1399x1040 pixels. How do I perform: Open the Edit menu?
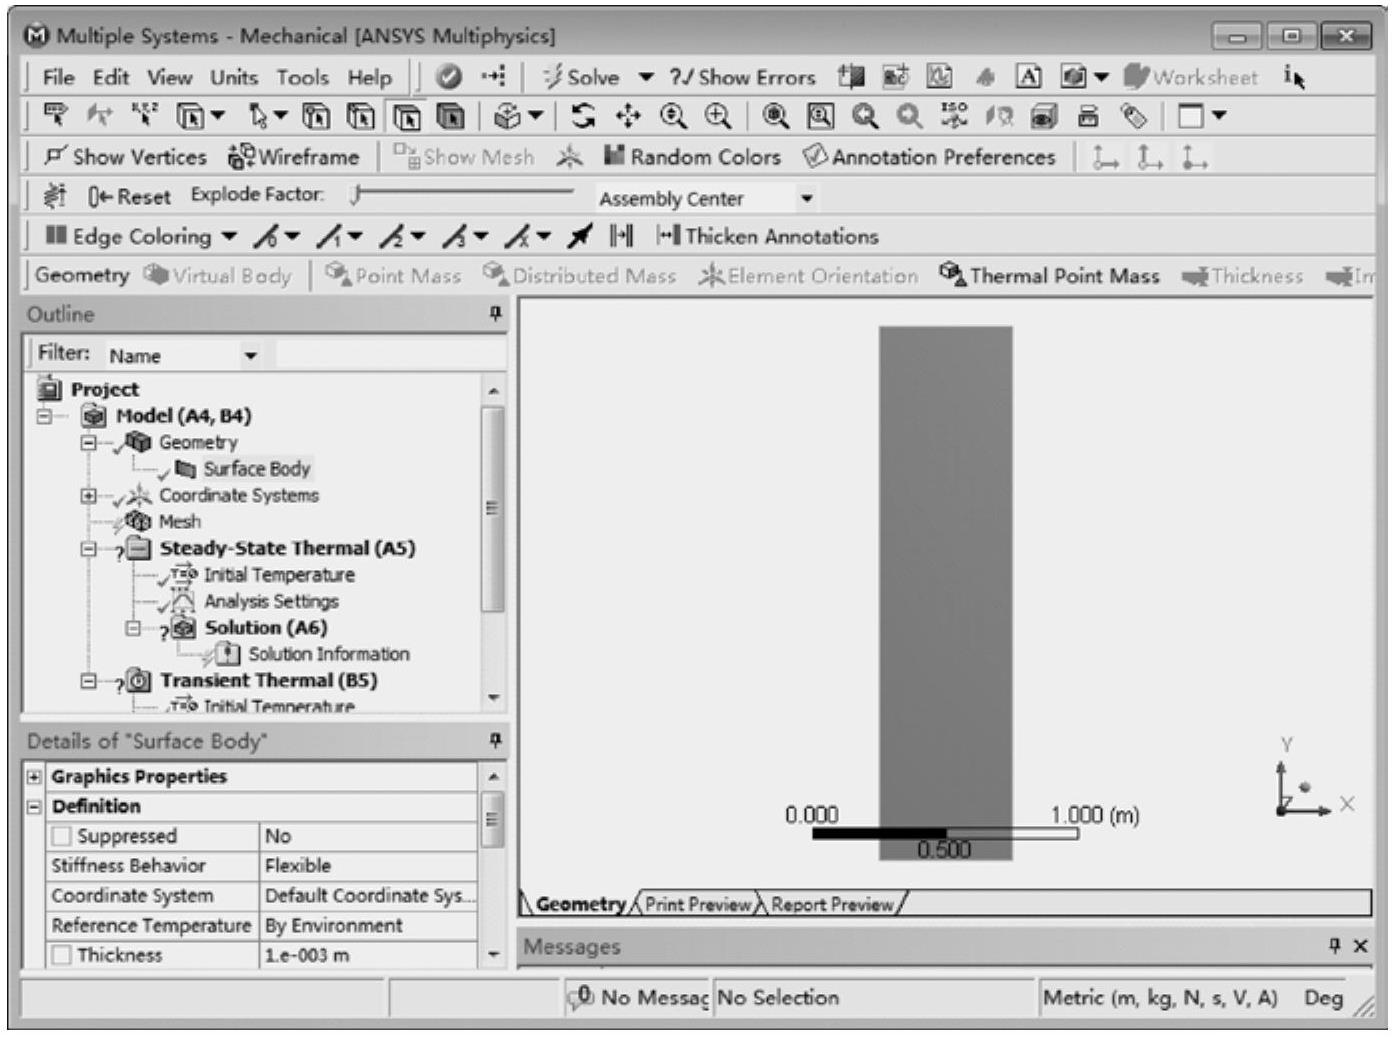coord(111,77)
